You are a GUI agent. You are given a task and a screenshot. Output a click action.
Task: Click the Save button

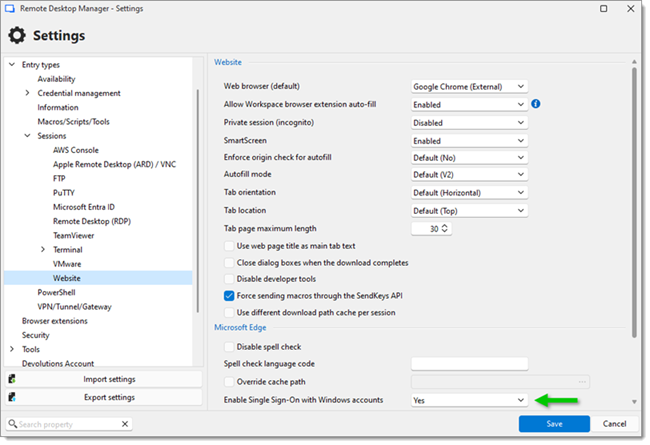pos(554,423)
